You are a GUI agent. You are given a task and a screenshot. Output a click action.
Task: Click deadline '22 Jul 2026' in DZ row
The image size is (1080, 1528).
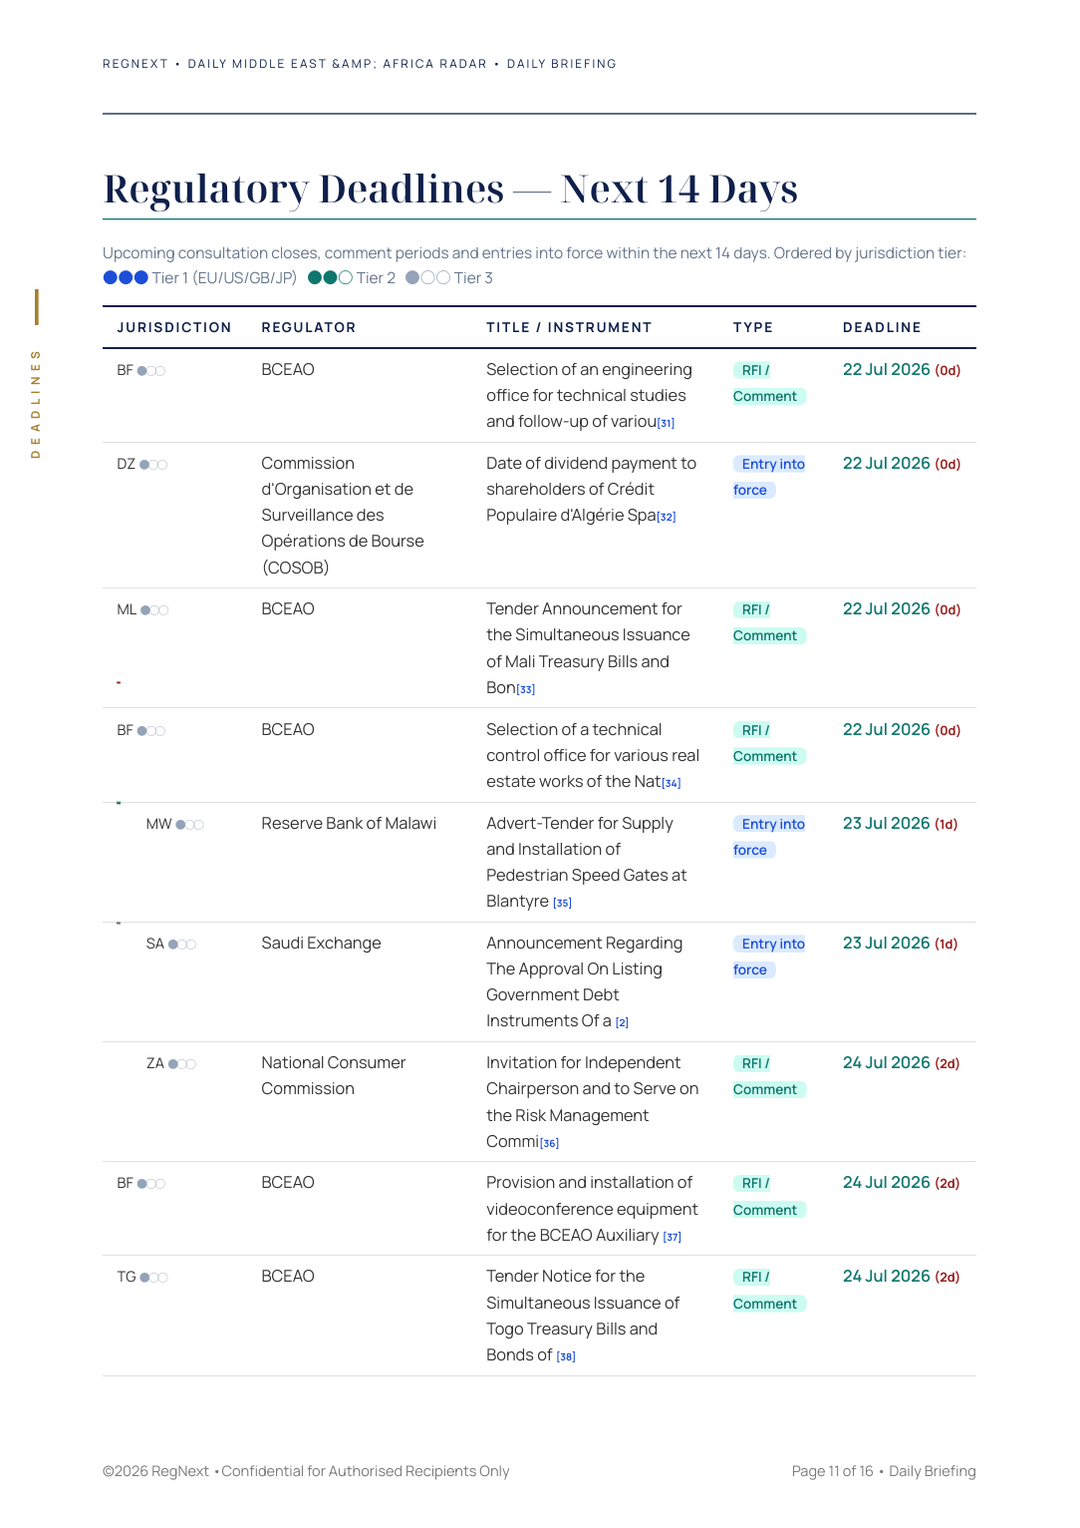coord(886,464)
